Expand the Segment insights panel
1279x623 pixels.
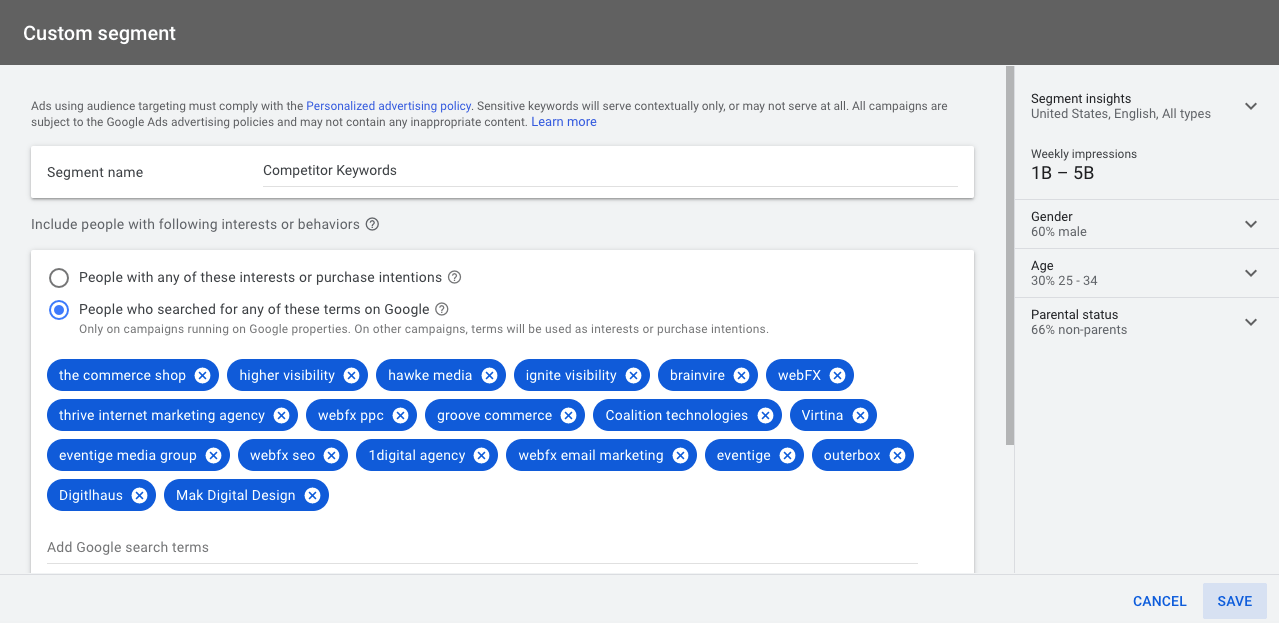[1250, 106]
